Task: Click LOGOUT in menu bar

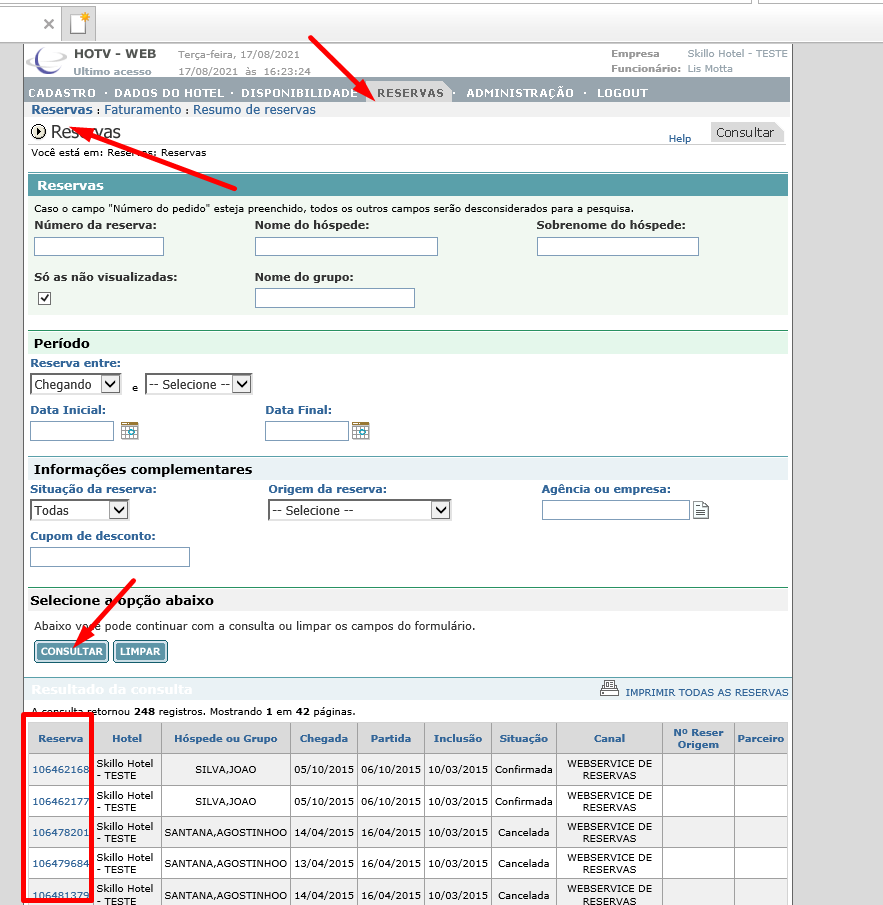Action: click(x=622, y=93)
